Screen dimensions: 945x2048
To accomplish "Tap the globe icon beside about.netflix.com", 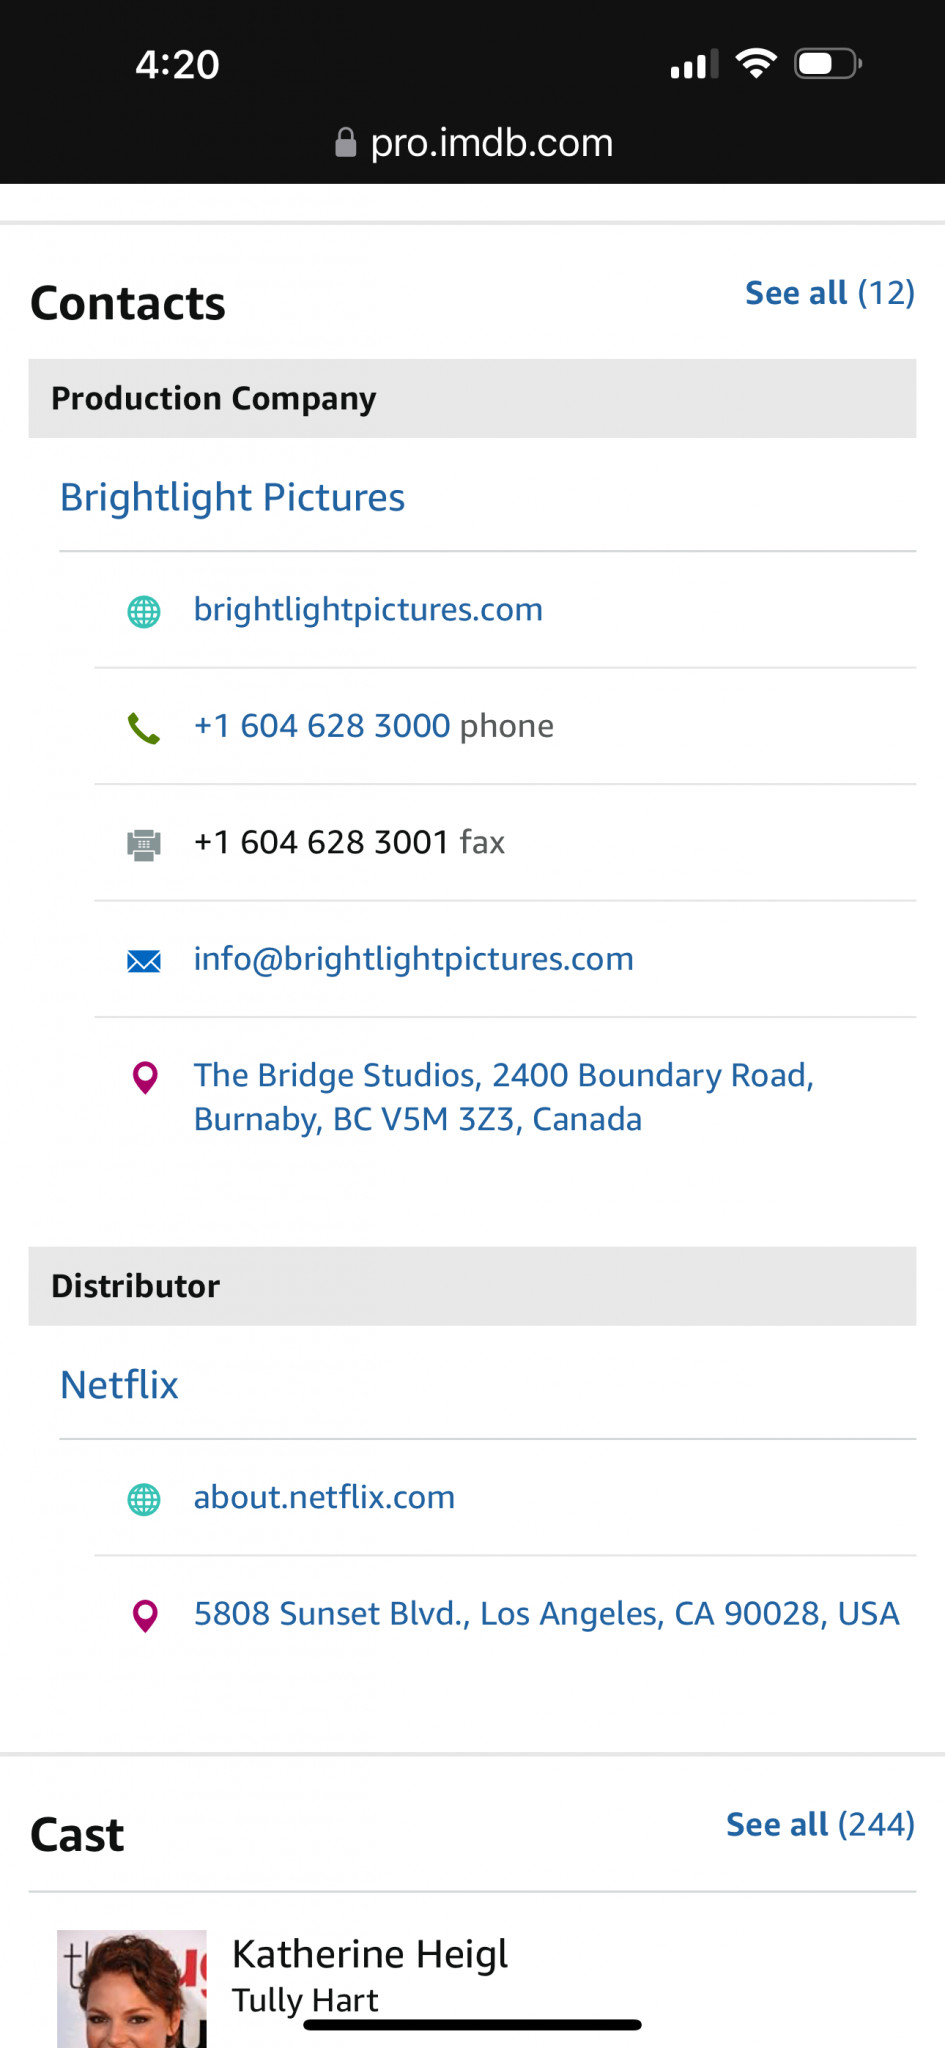I will click(x=144, y=1499).
